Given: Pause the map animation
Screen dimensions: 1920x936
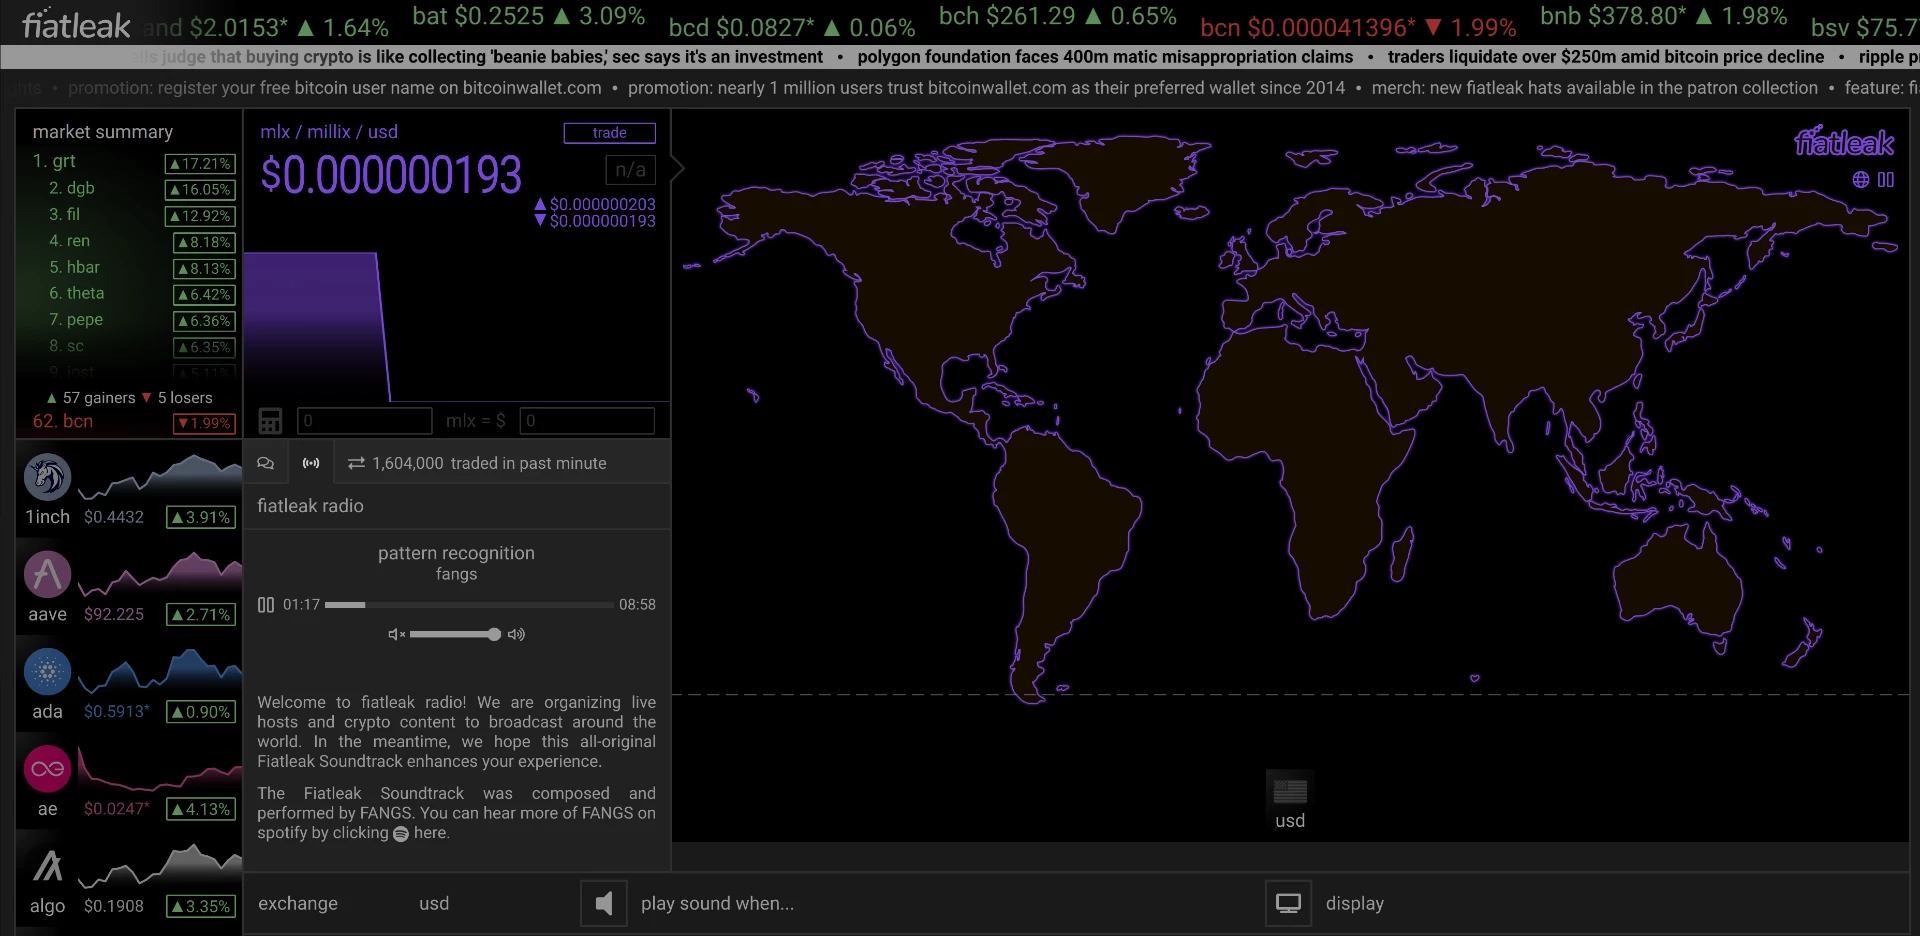Looking at the screenshot, I should coord(1886,180).
